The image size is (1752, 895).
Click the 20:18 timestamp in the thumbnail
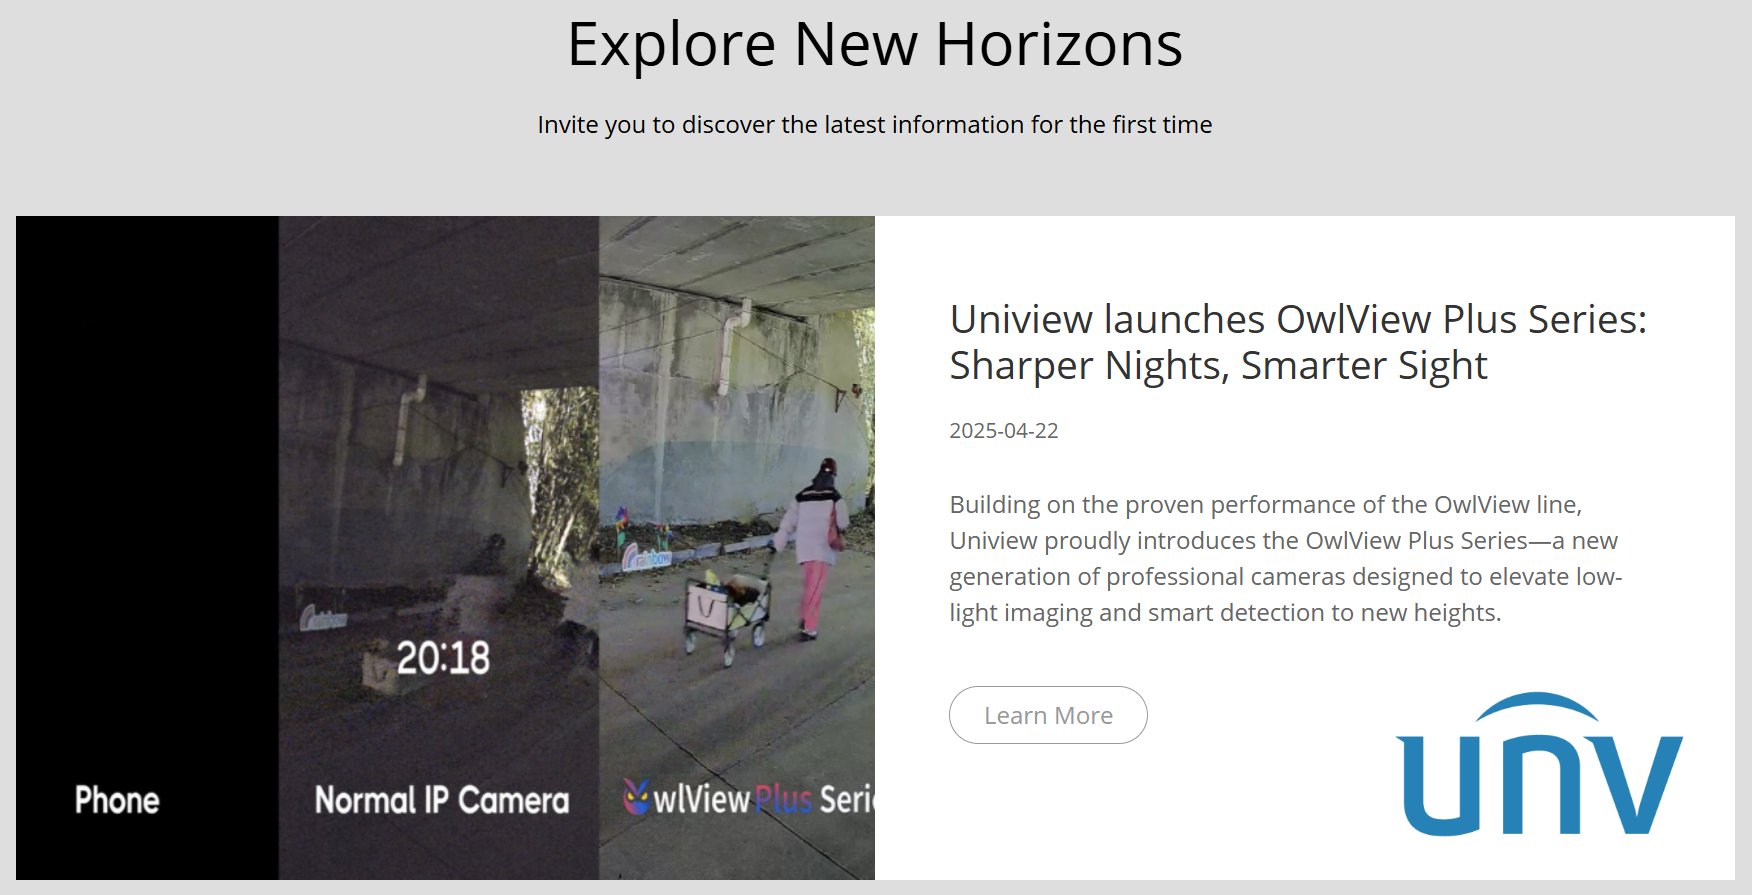tap(443, 658)
